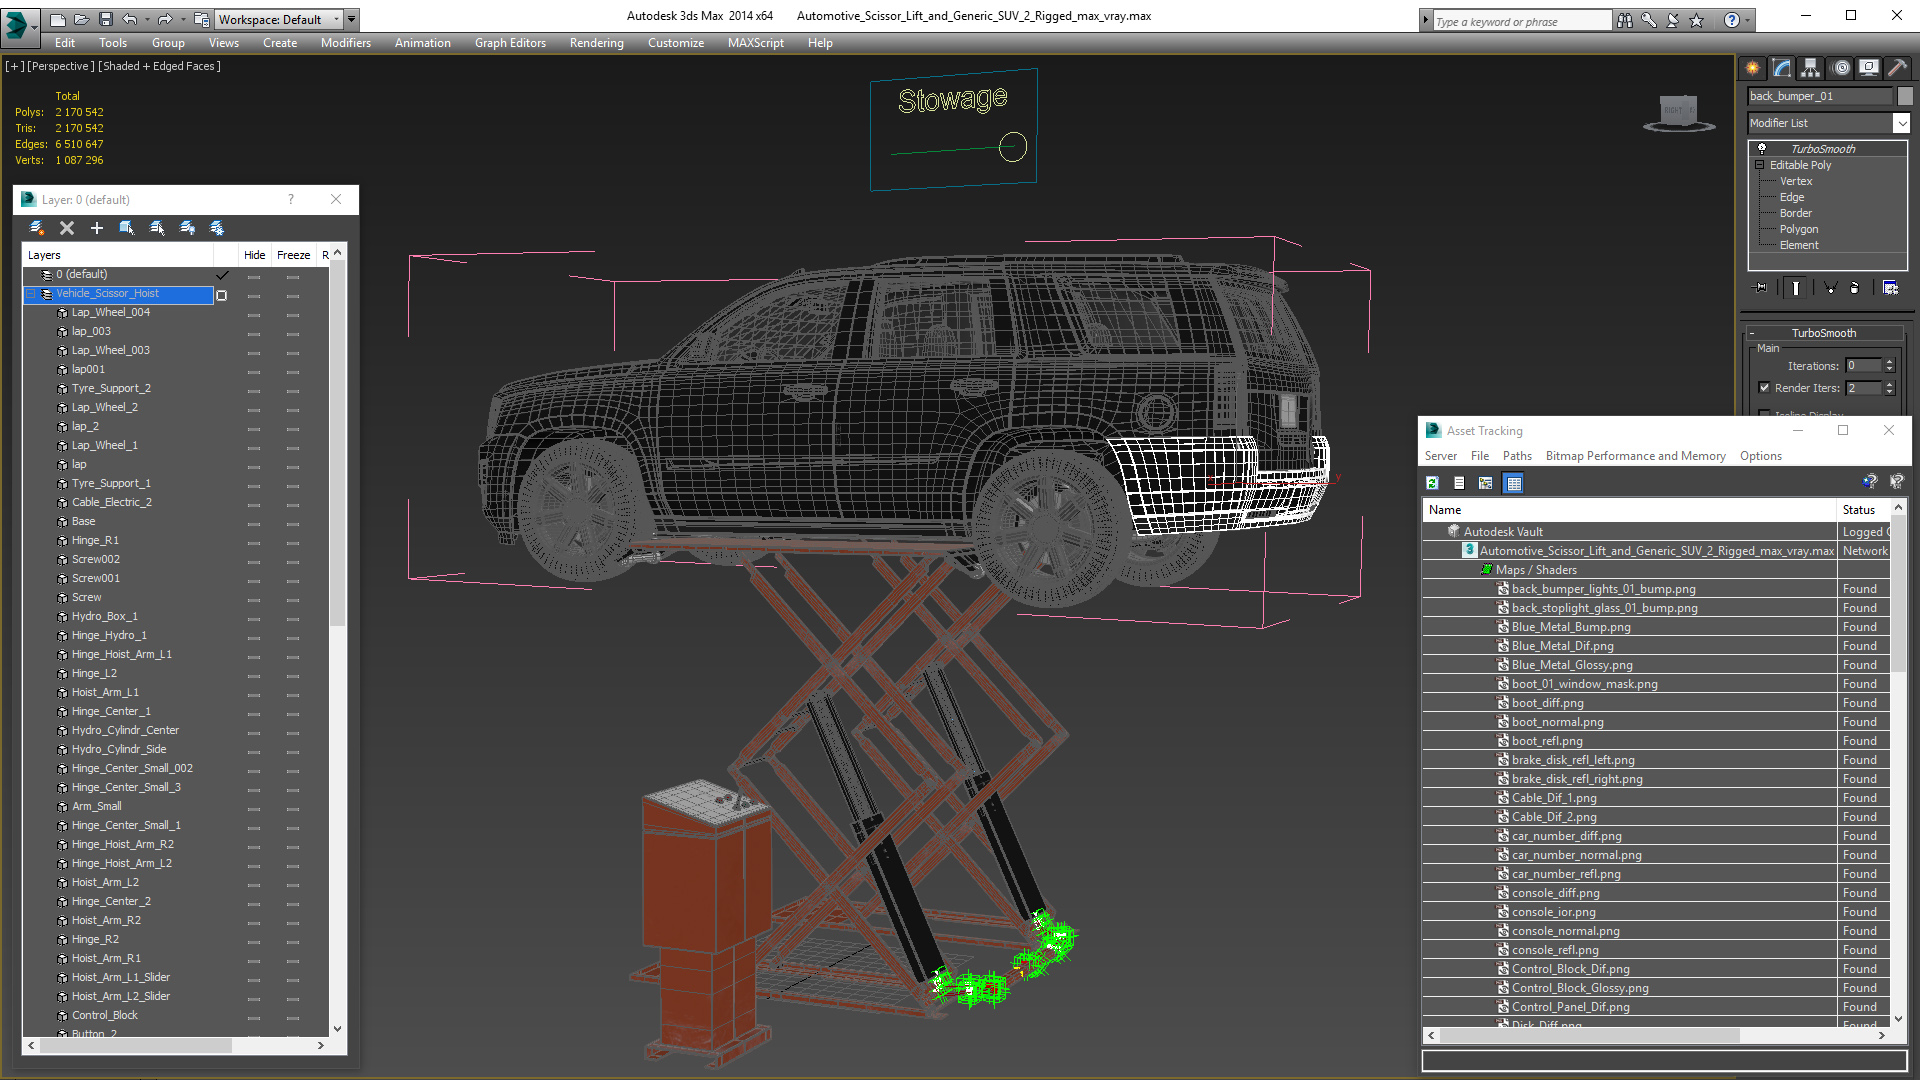The height and width of the screenshot is (1080, 1920).
Task: Click object color swatch beside back_bumper_01
Action: [x=1904, y=96]
